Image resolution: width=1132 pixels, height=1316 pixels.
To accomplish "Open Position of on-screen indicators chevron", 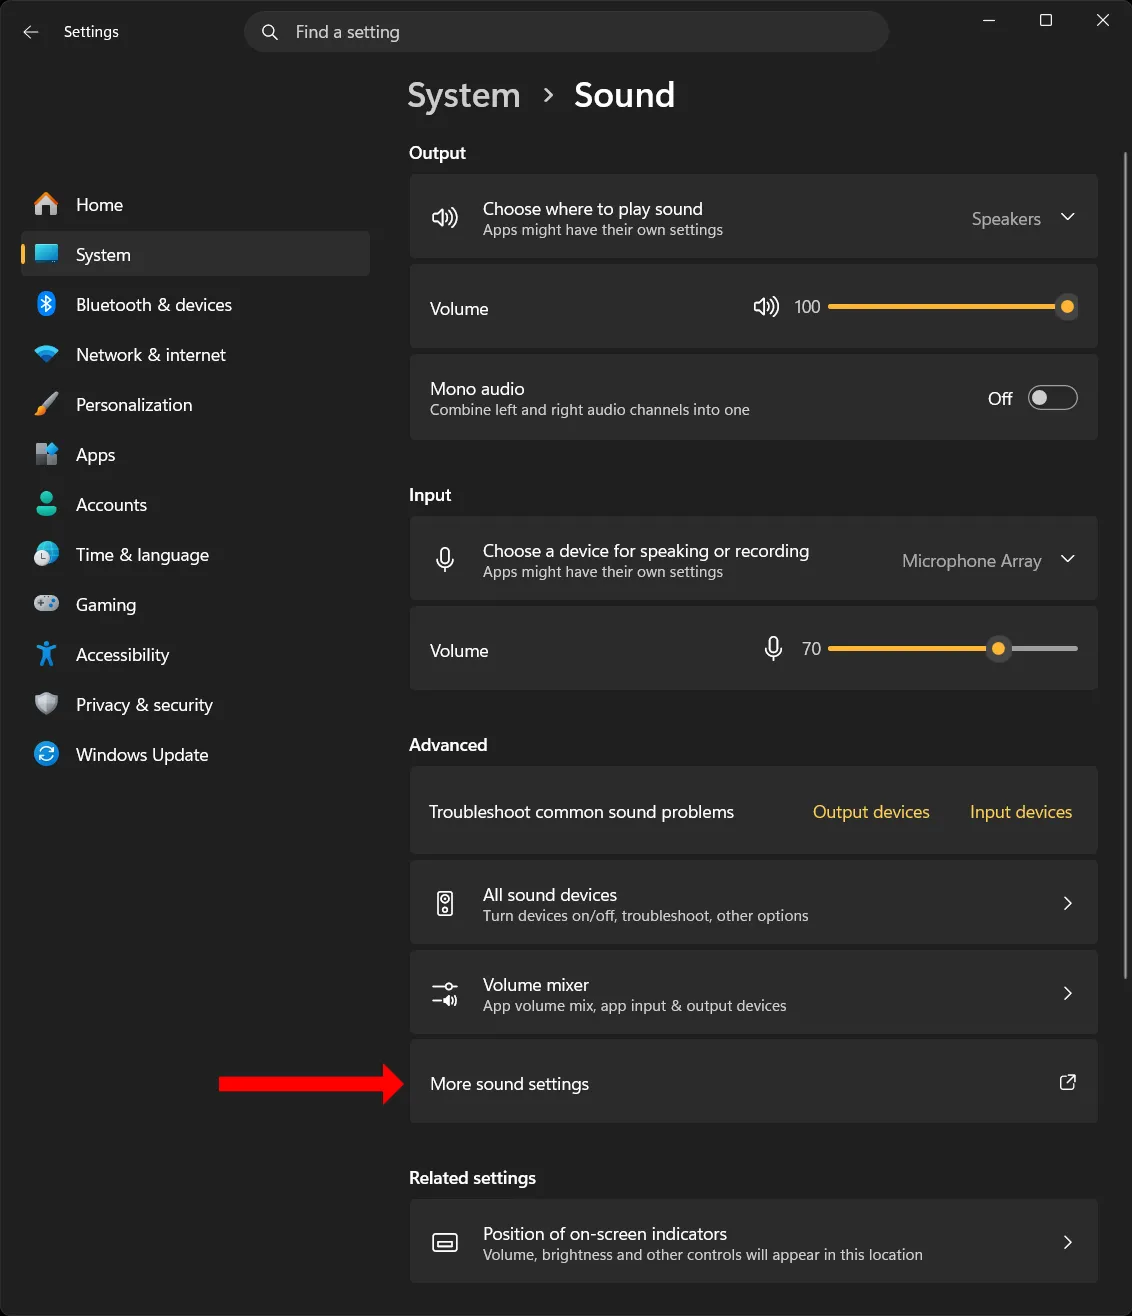I will coord(1068,1242).
